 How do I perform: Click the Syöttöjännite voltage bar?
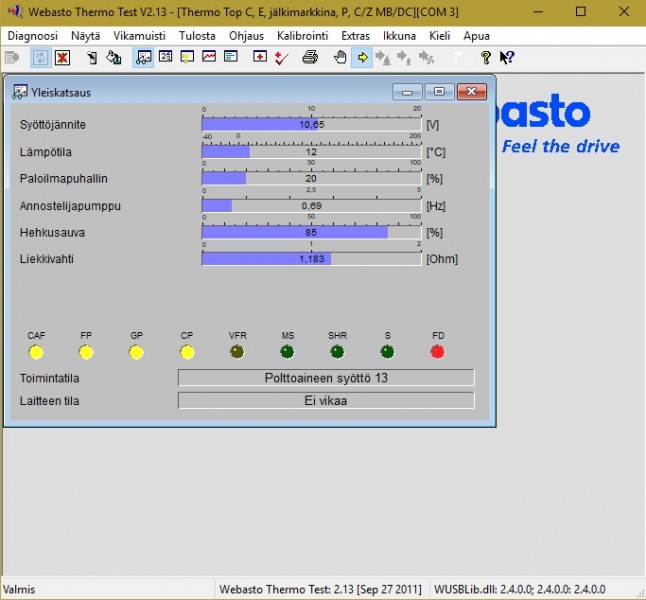[311, 125]
